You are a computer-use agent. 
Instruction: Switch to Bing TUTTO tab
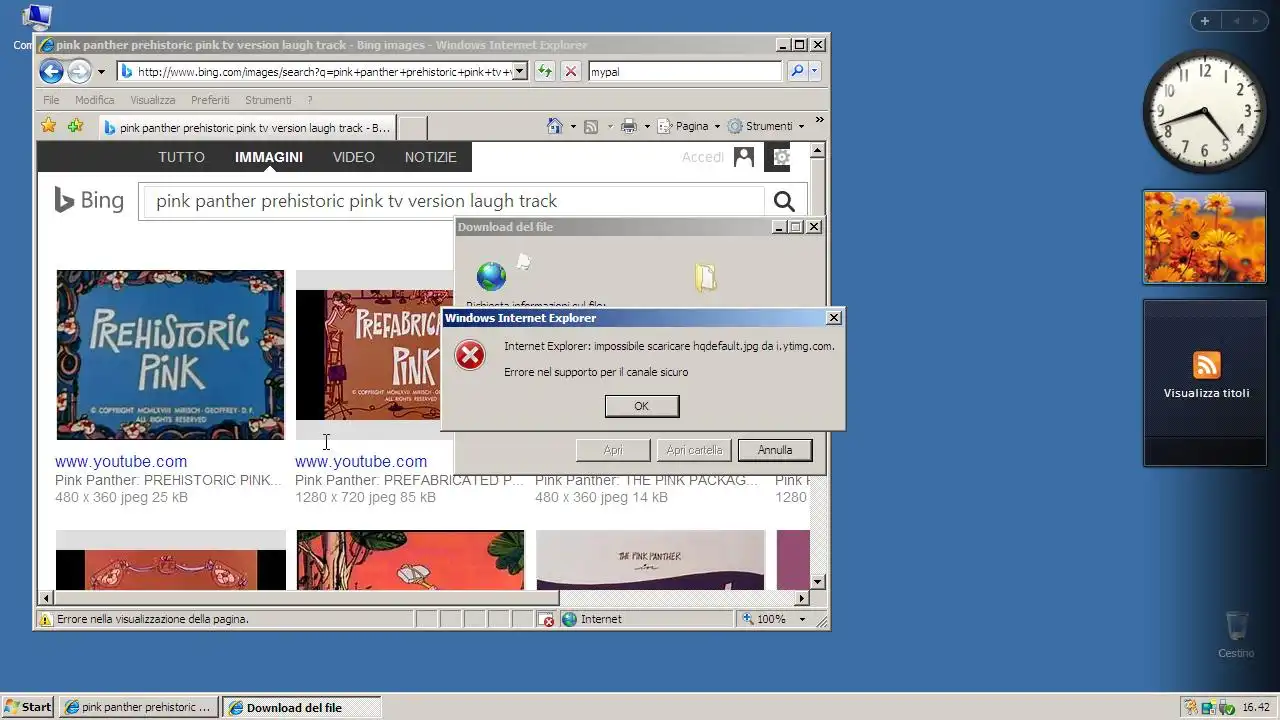click(x=181, y=157)
